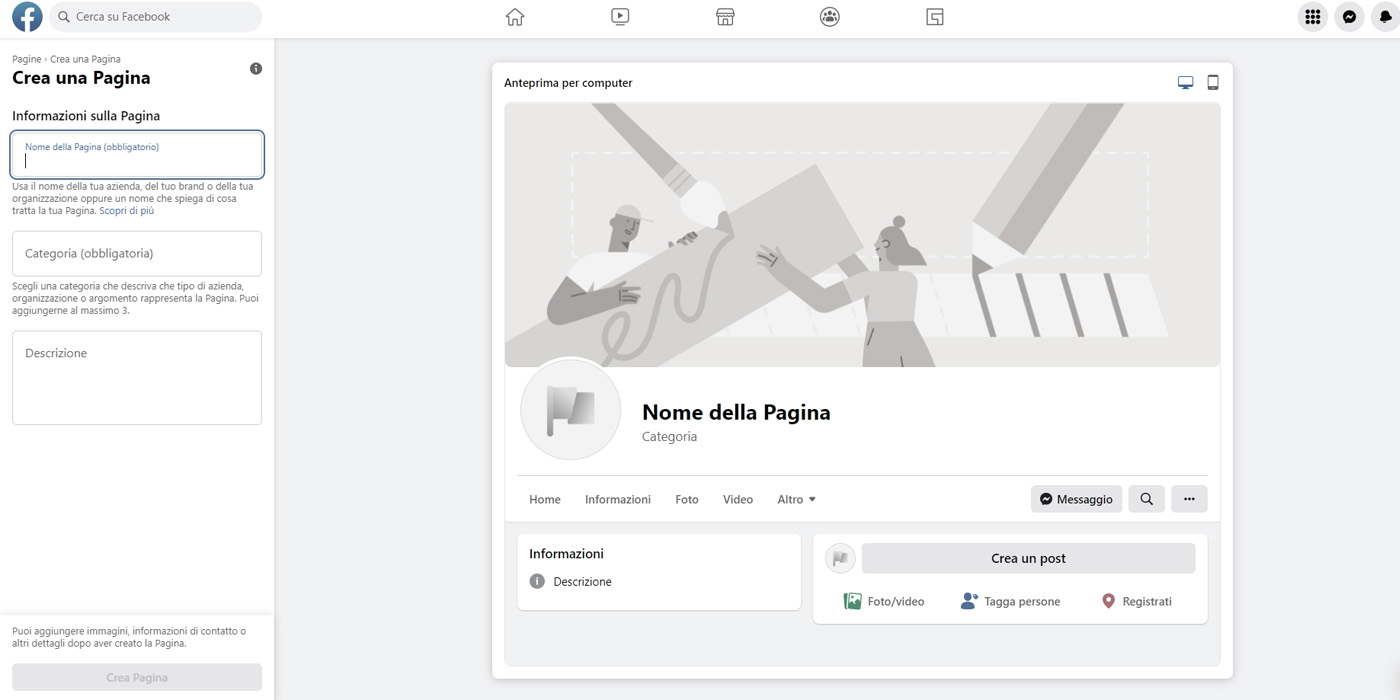Select the Informazioni tab in preview
The width and height of the screenshot is (1400, 700).
[x=617, y=499]
